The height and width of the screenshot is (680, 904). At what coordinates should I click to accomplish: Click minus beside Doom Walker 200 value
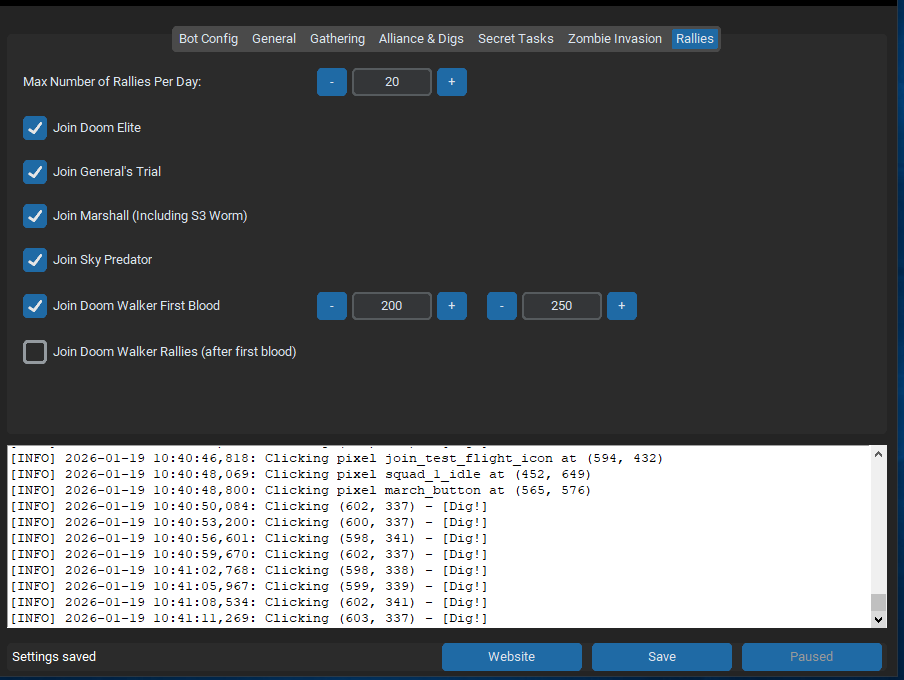tap(332, 306)
